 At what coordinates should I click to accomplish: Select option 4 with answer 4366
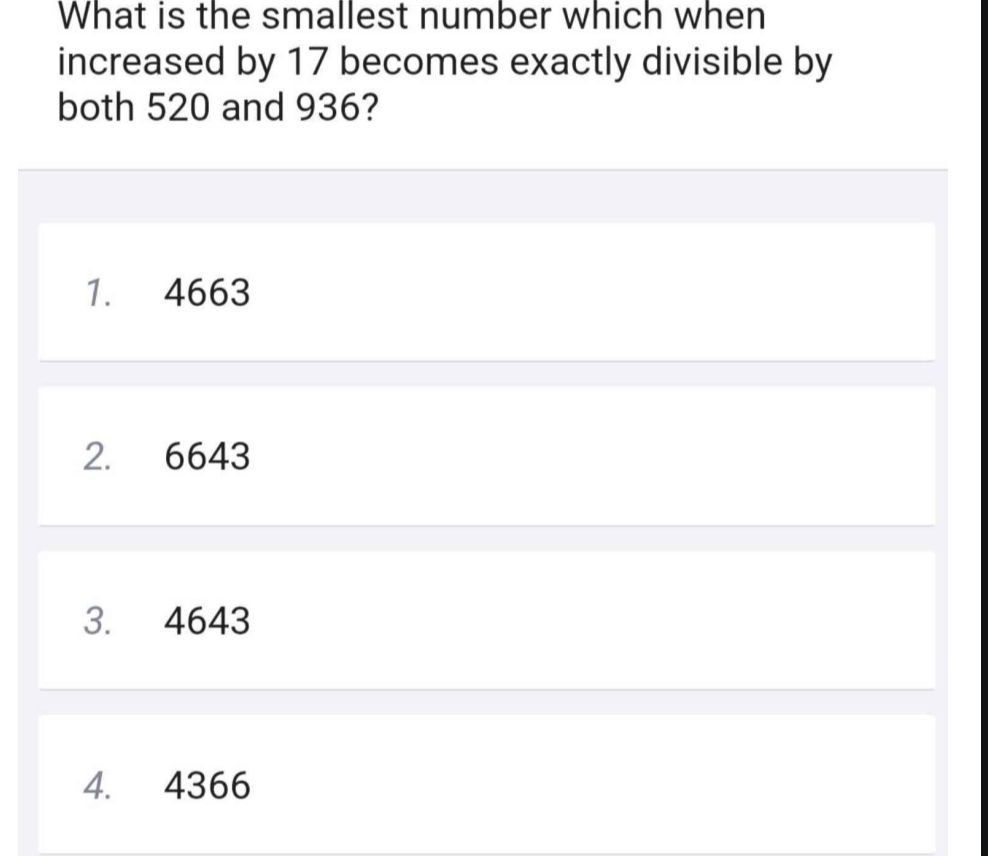pyautogui.click(x=486, y=785)
